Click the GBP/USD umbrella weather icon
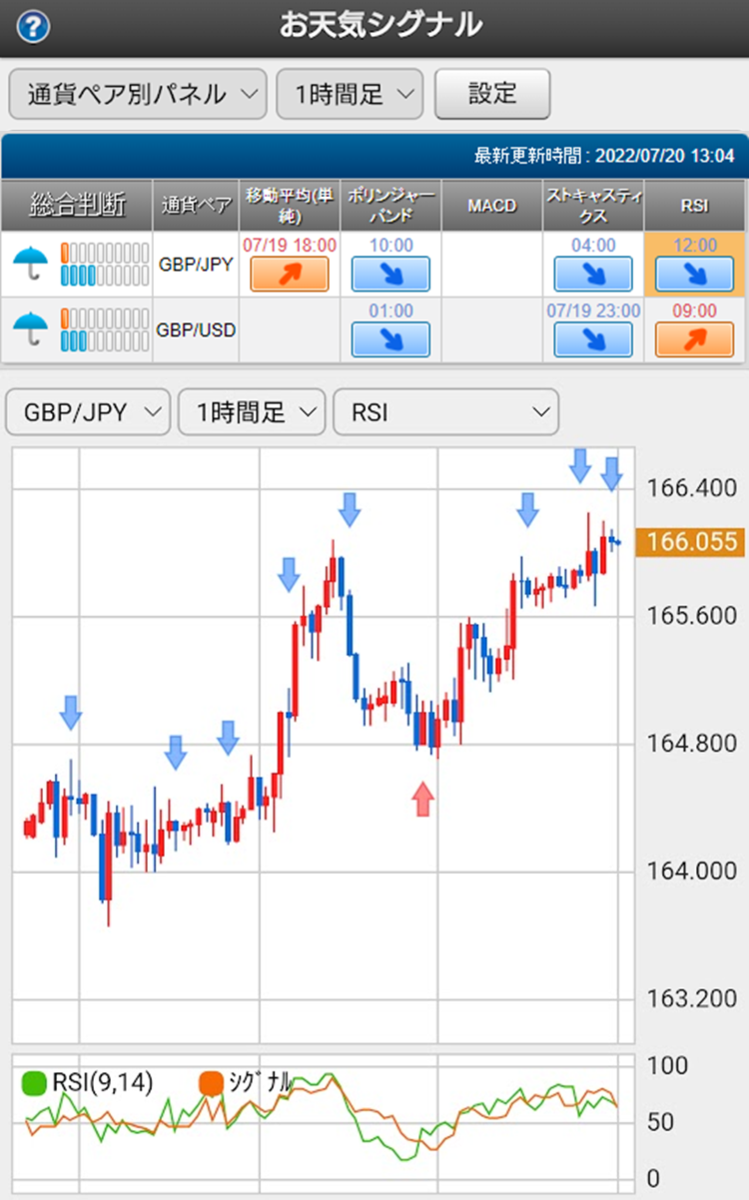 pos(31,330)
